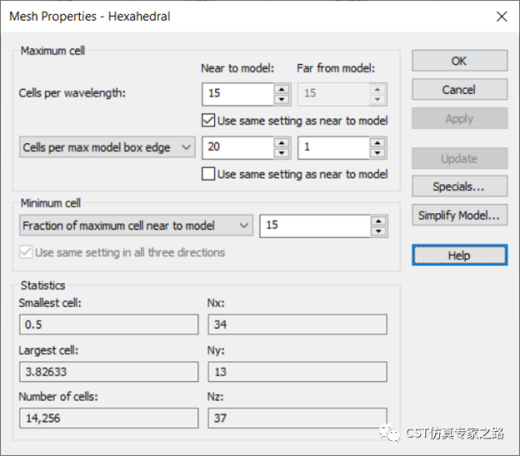520x457 pixels.
Task: Increment the near-to-model box edge value of 20
Action: click(x=282, y=143)
